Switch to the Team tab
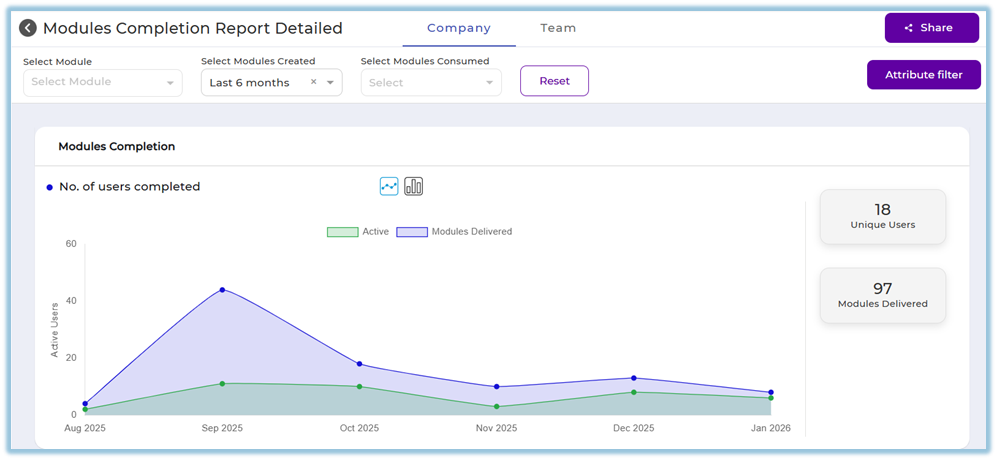 tap(558, 28)
